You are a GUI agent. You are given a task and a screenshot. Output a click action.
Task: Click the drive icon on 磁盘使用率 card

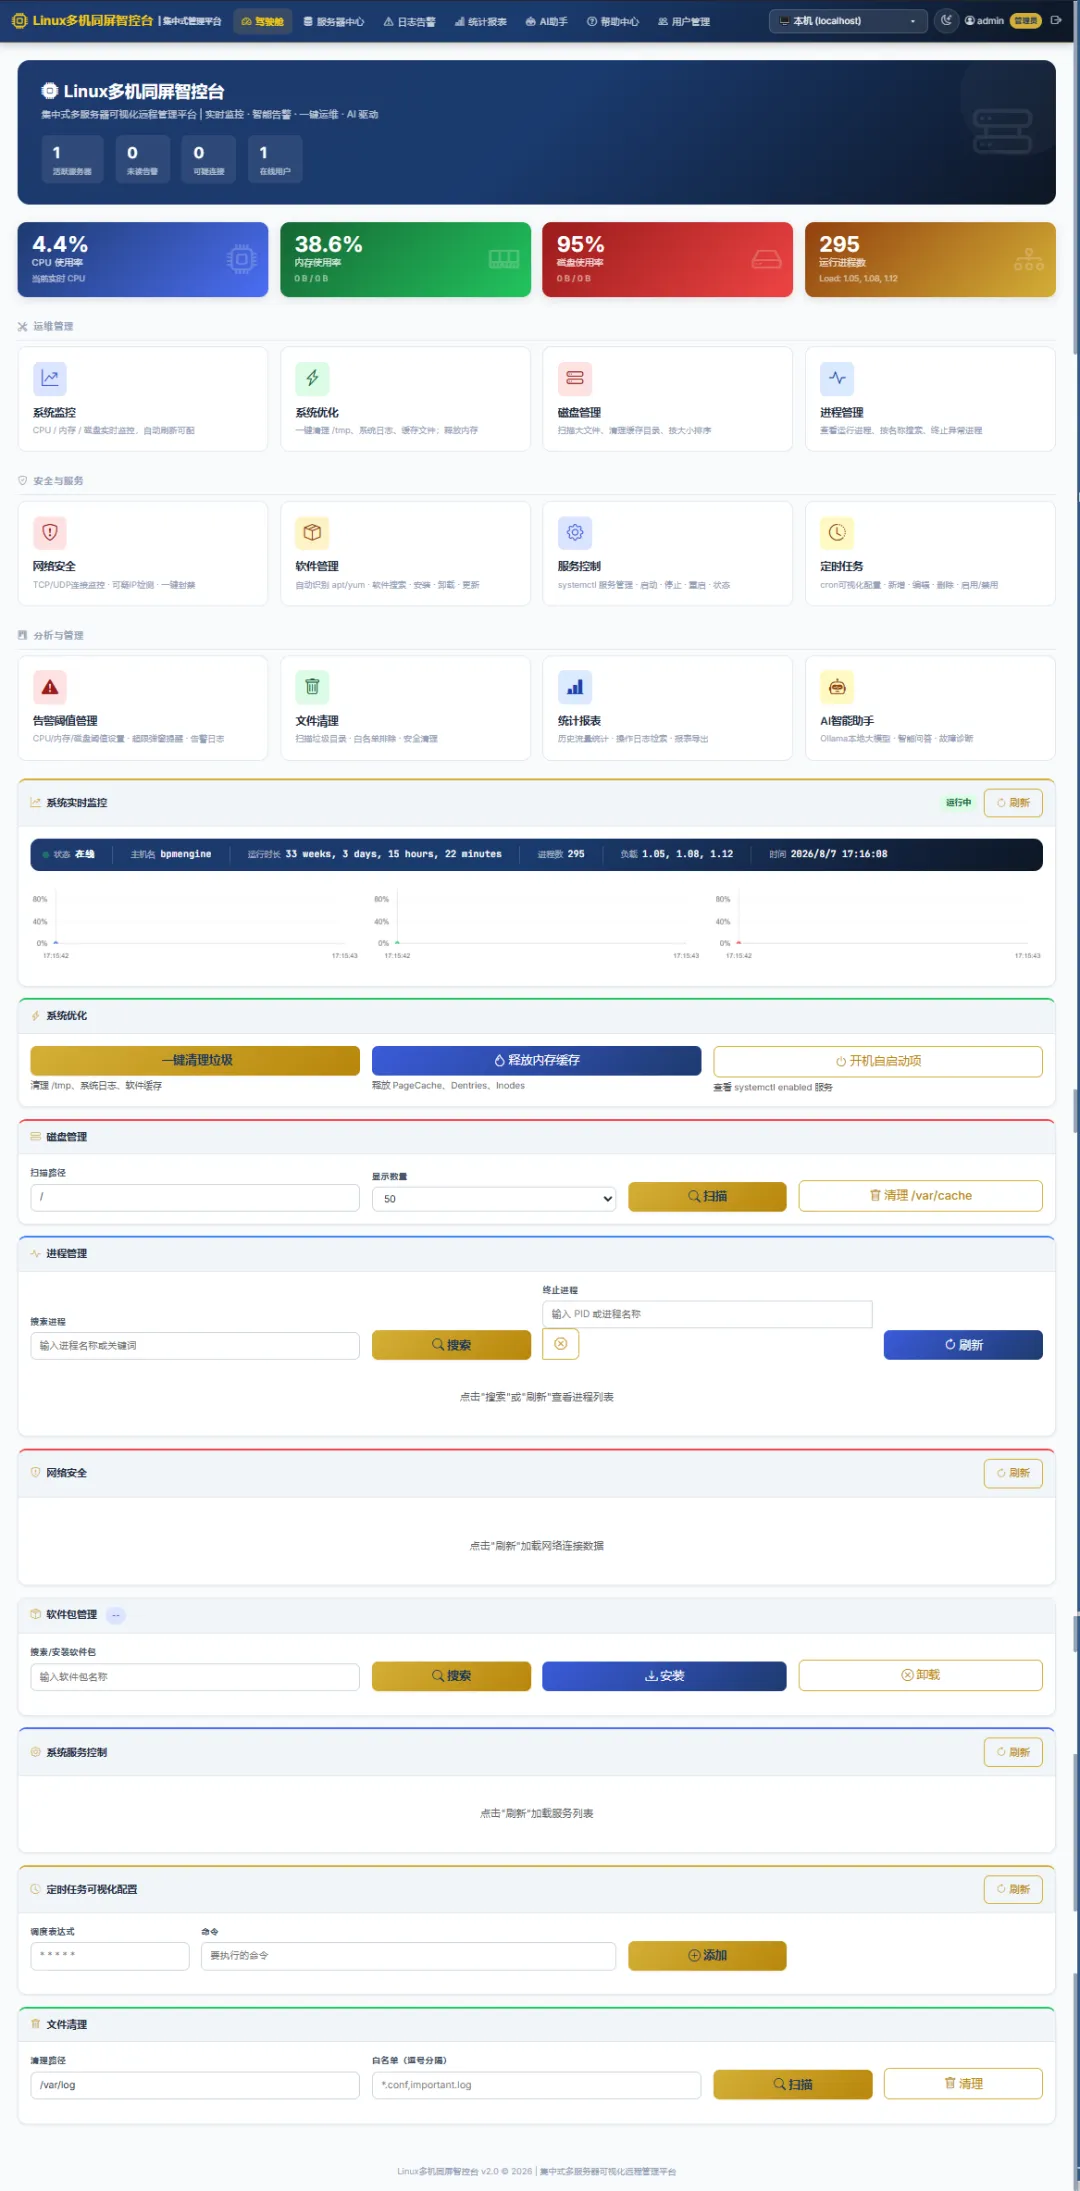(x=766, y=259)
